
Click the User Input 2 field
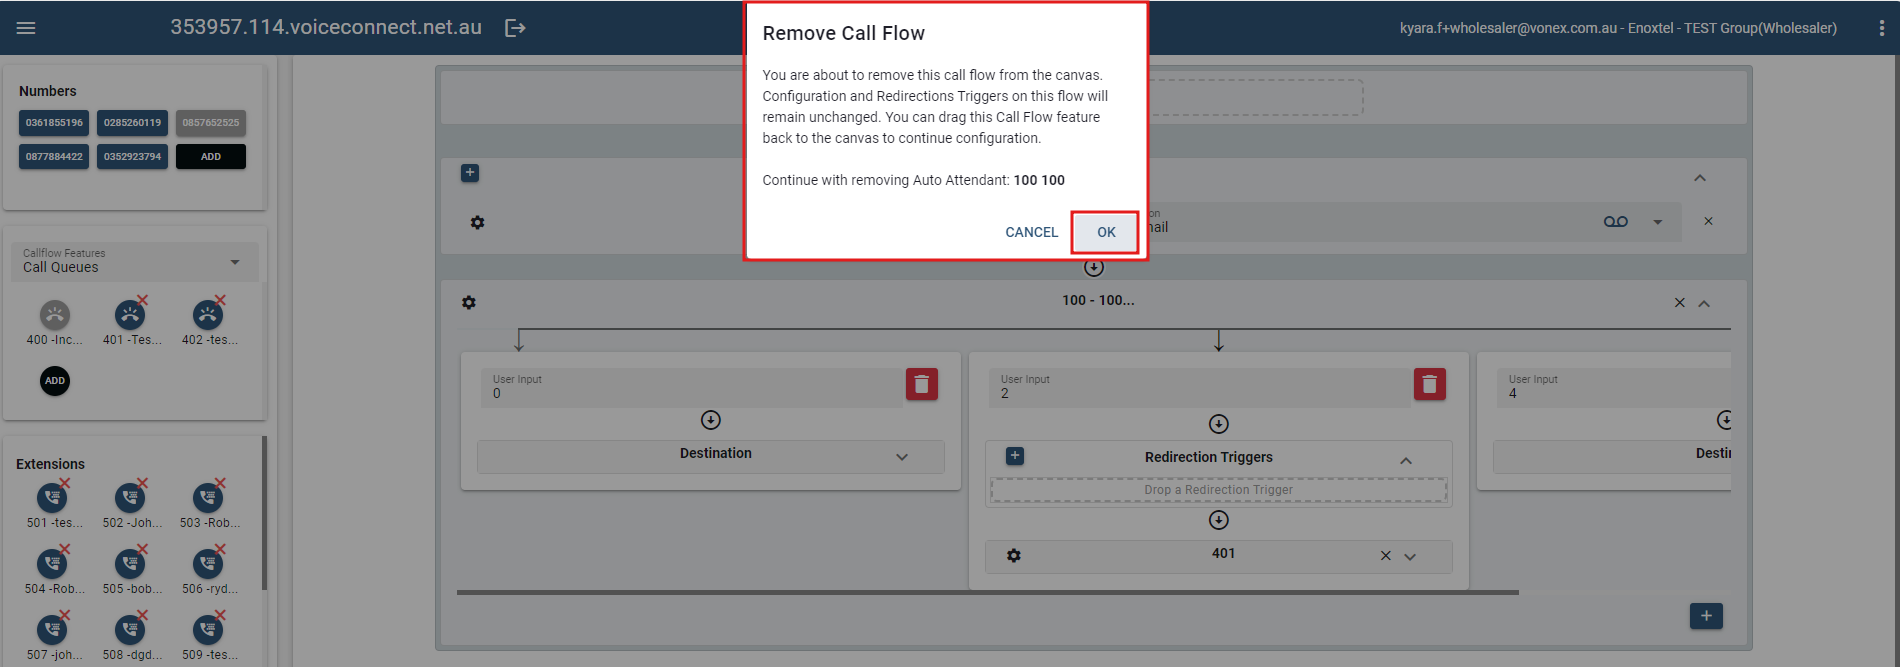pyautogui.click(x=1200, y=388)
